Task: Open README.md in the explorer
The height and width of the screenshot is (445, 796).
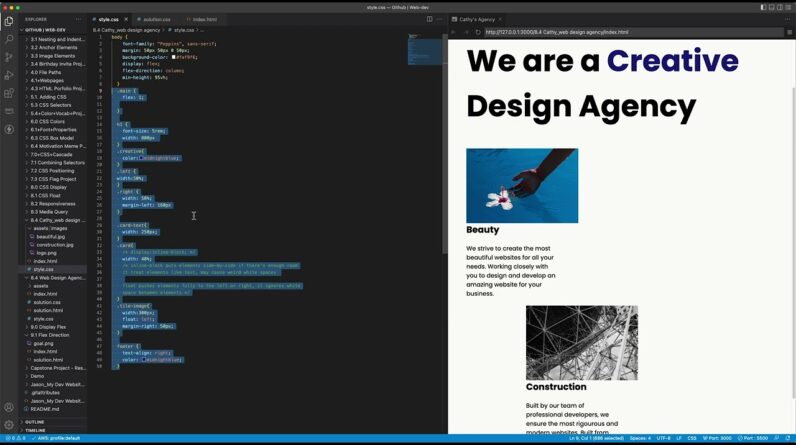Action: pyautogui.click(x=45, y=409)
